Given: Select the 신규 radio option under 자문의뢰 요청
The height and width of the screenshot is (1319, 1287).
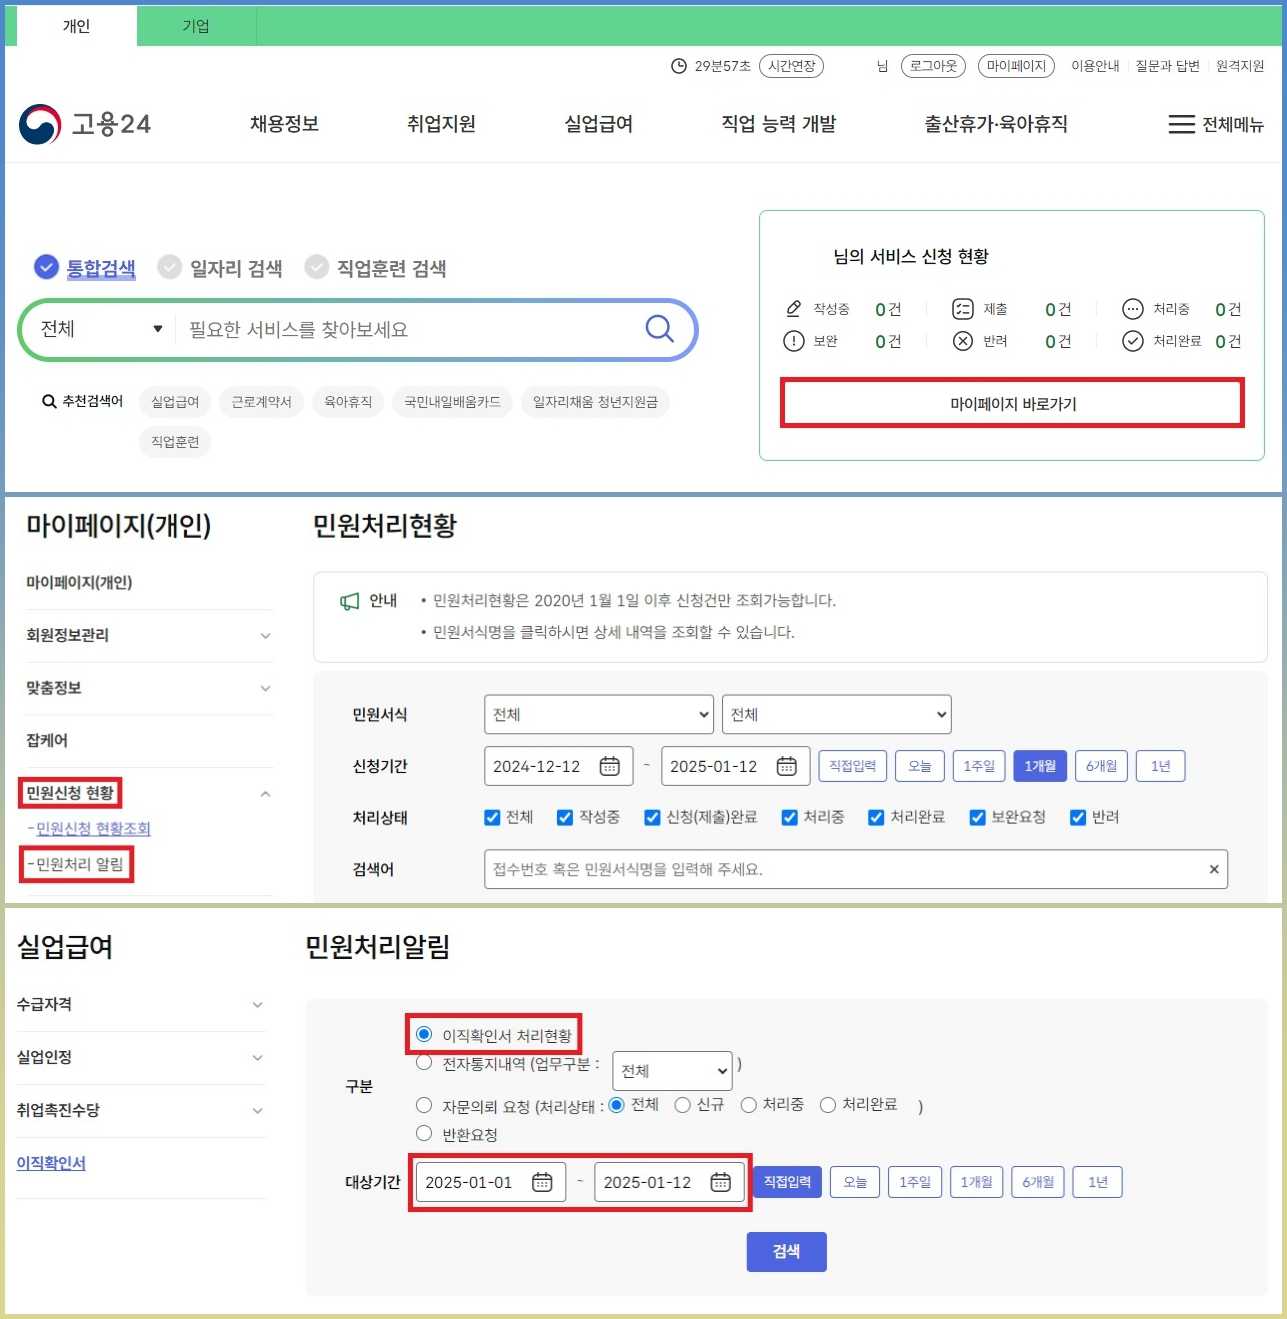Looking at the screenshot, I should (683, 1105).
